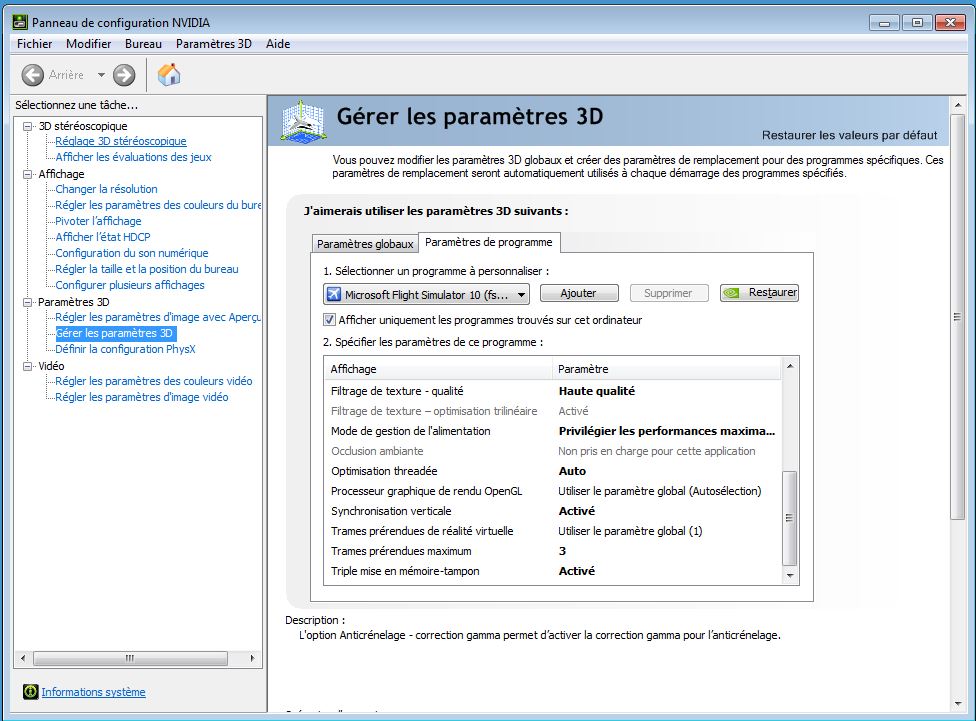This screenshot has height=721, width=976.
Task: Click 'Haute qualité' texture filtering value
Action: pyautogui.click(x=597, y=391)
